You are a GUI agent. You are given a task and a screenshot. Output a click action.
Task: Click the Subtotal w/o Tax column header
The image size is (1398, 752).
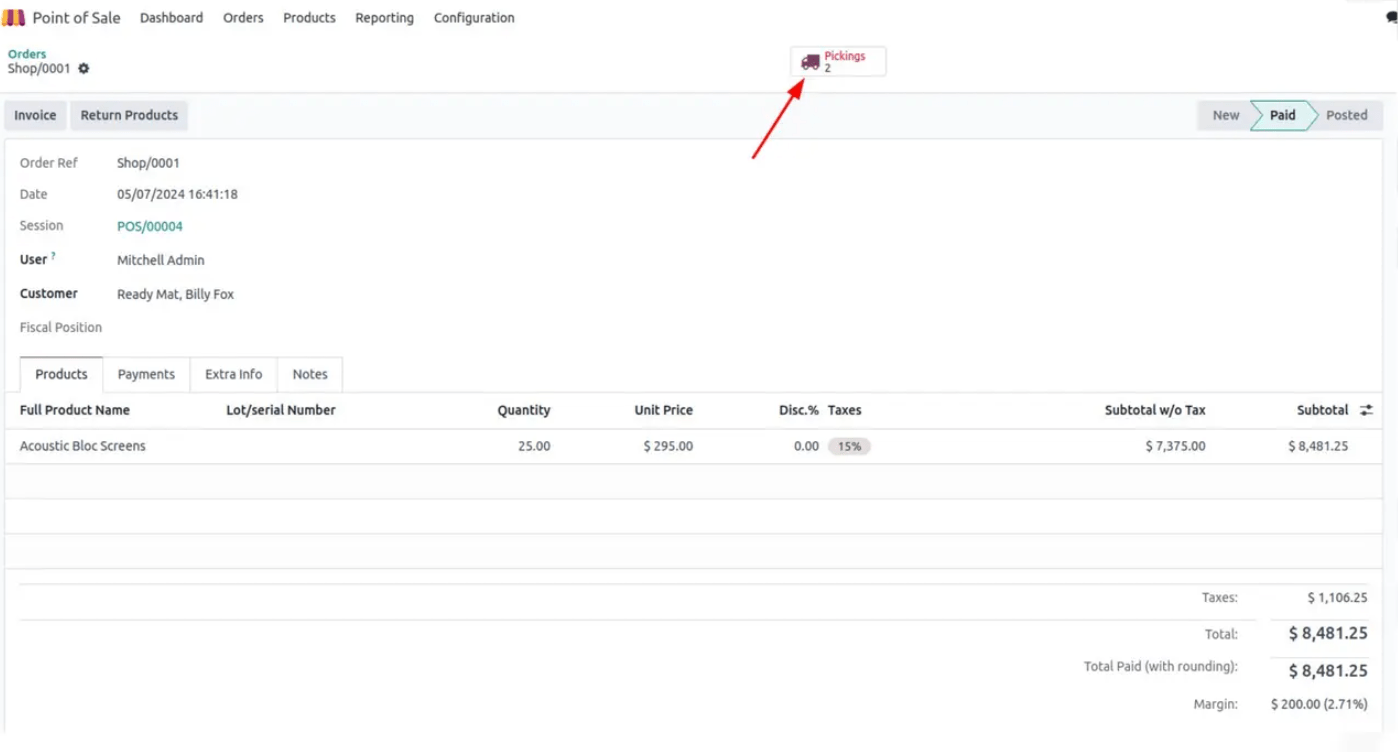1155,410
